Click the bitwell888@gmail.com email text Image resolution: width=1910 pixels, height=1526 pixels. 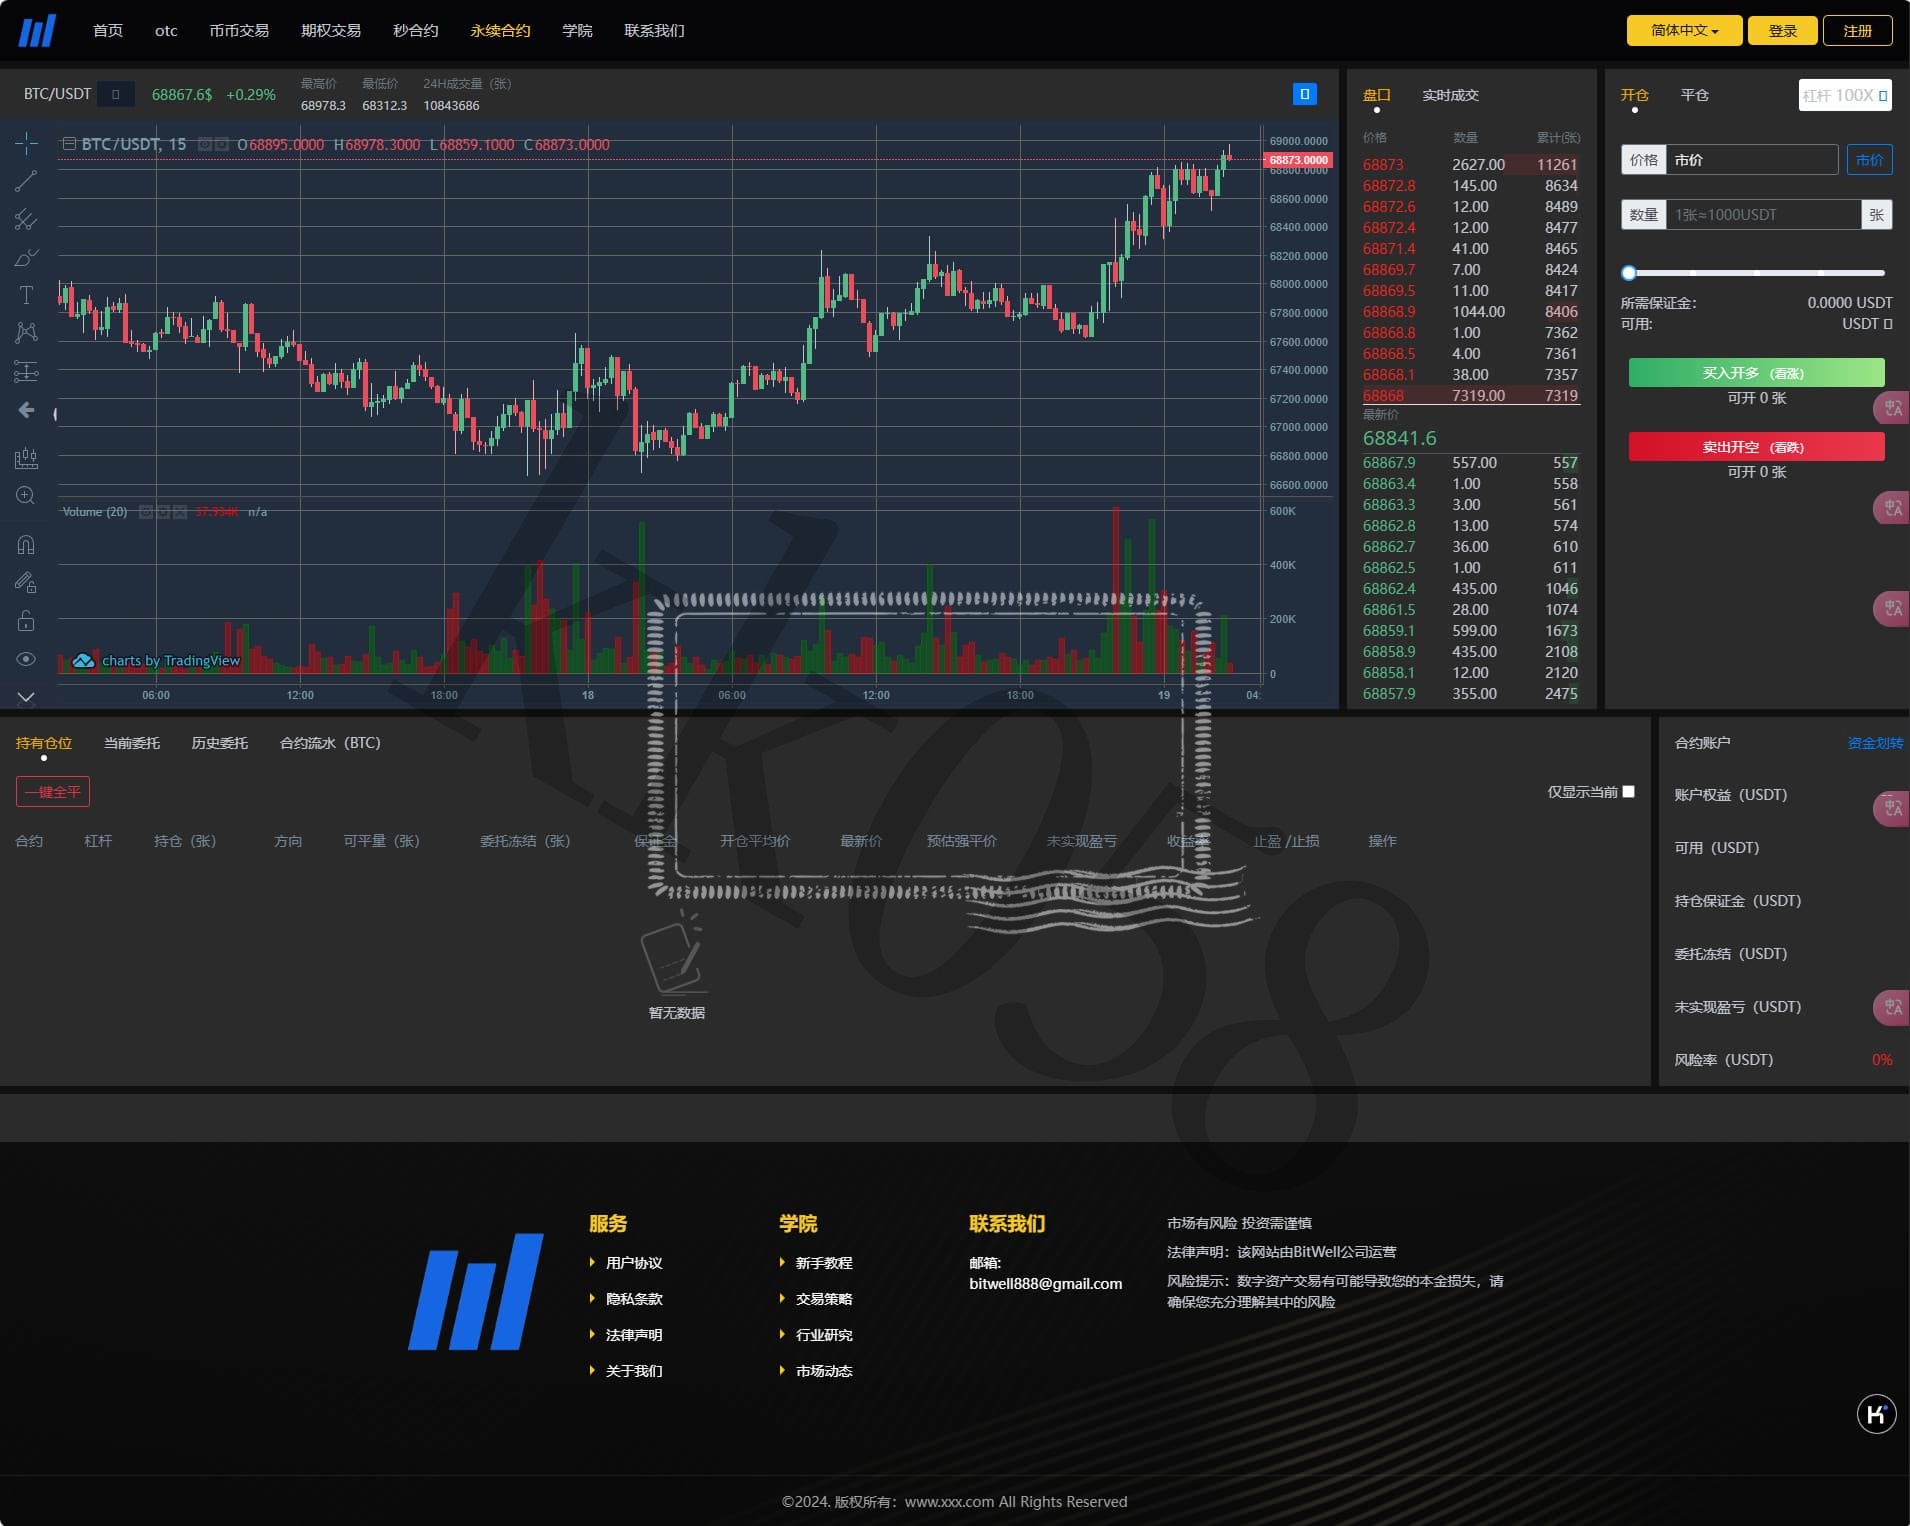(1045, 1284)
